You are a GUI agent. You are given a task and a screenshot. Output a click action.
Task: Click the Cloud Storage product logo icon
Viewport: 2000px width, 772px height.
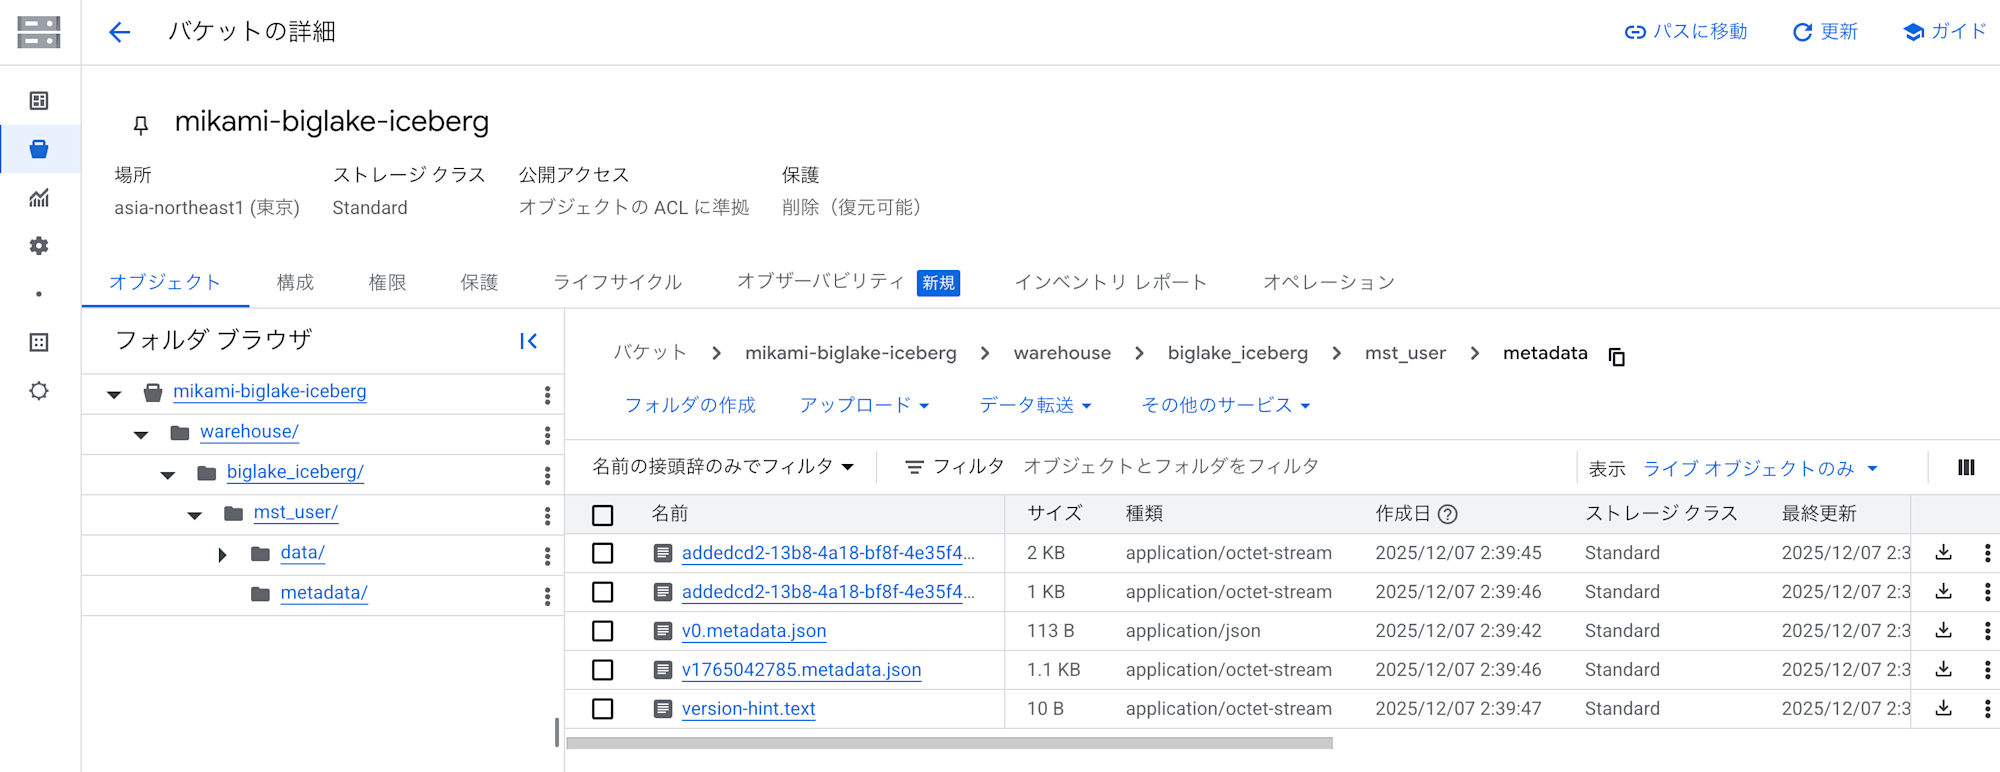[x=39, y=32]
